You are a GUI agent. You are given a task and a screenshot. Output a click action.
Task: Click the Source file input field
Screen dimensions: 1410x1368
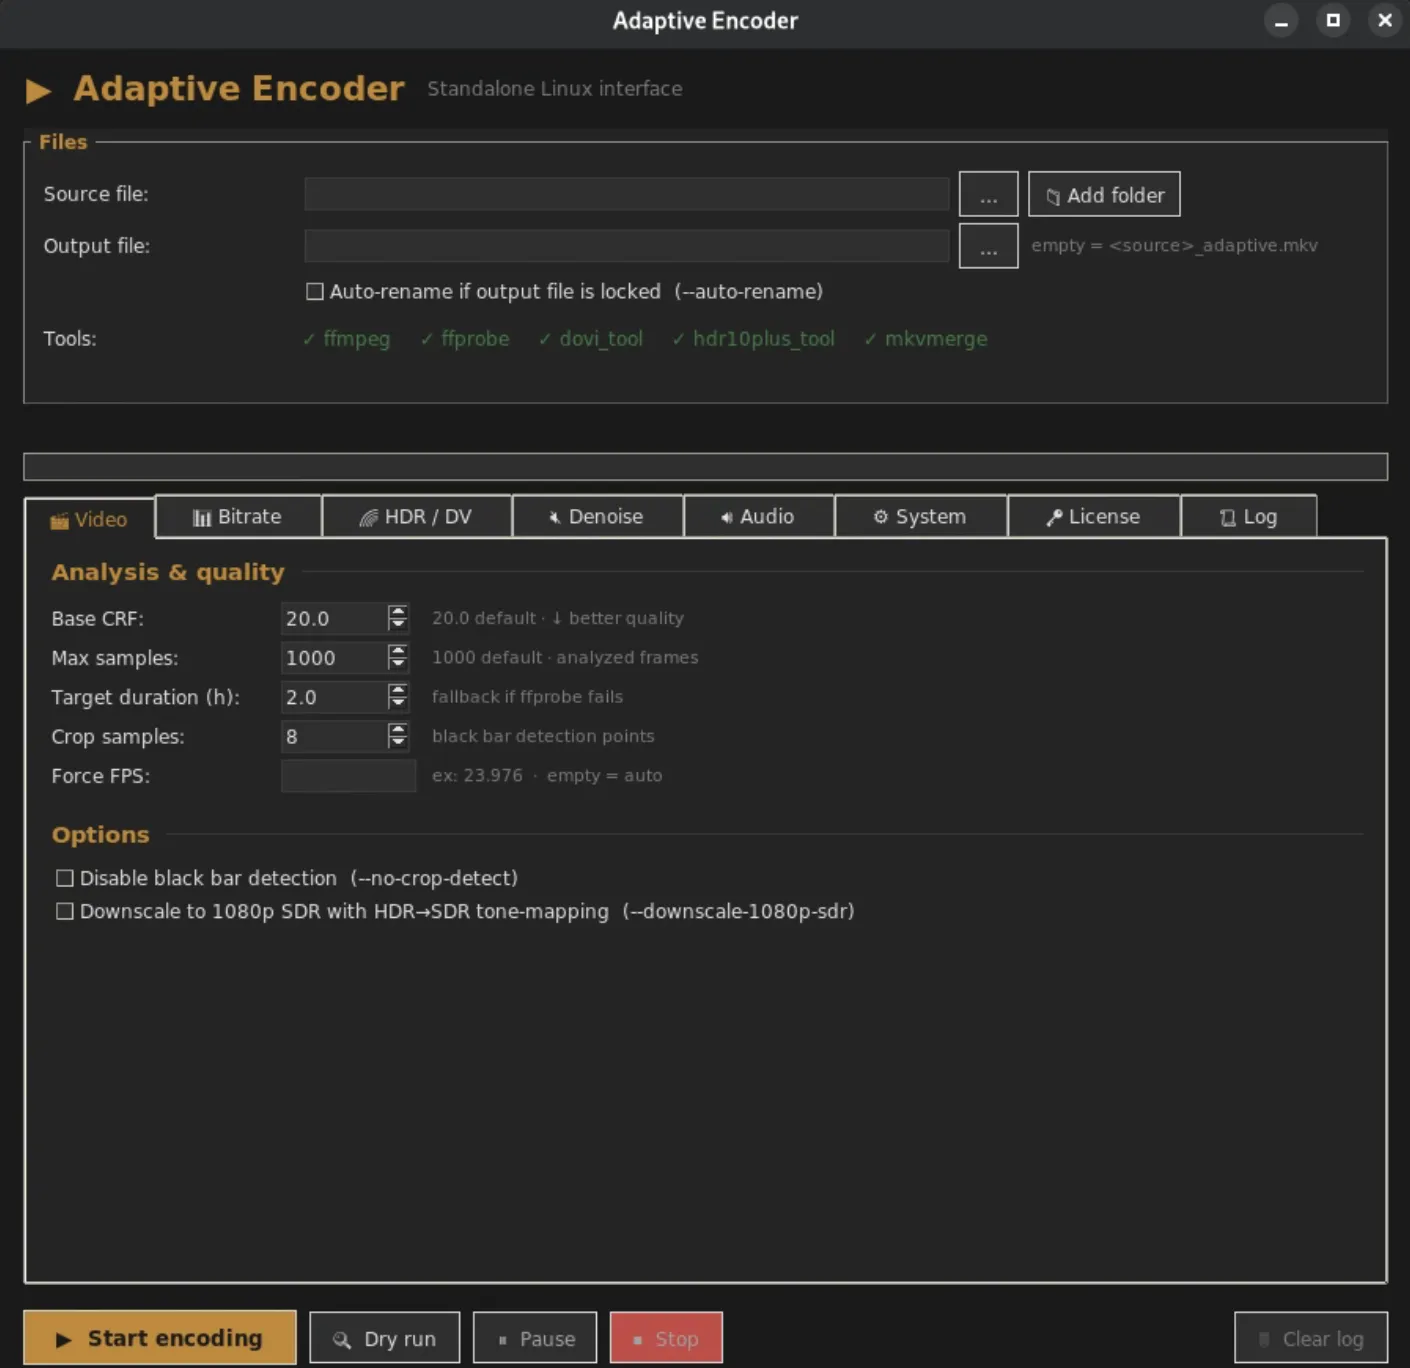tap(627, 194)
